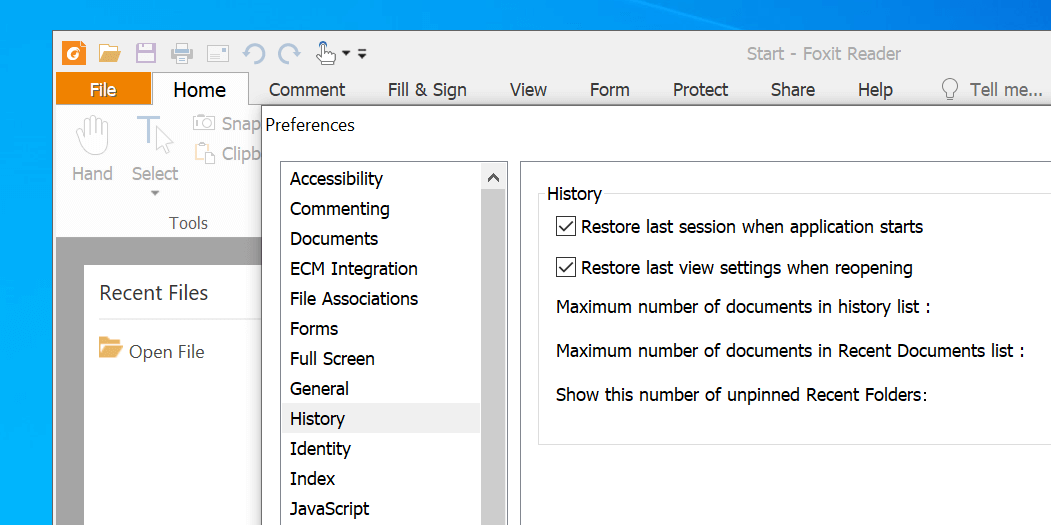Viewport: 1051px width, 525px height.
Task: Uncheck Restore last view settings when reopening
Action: click(566, 268)
